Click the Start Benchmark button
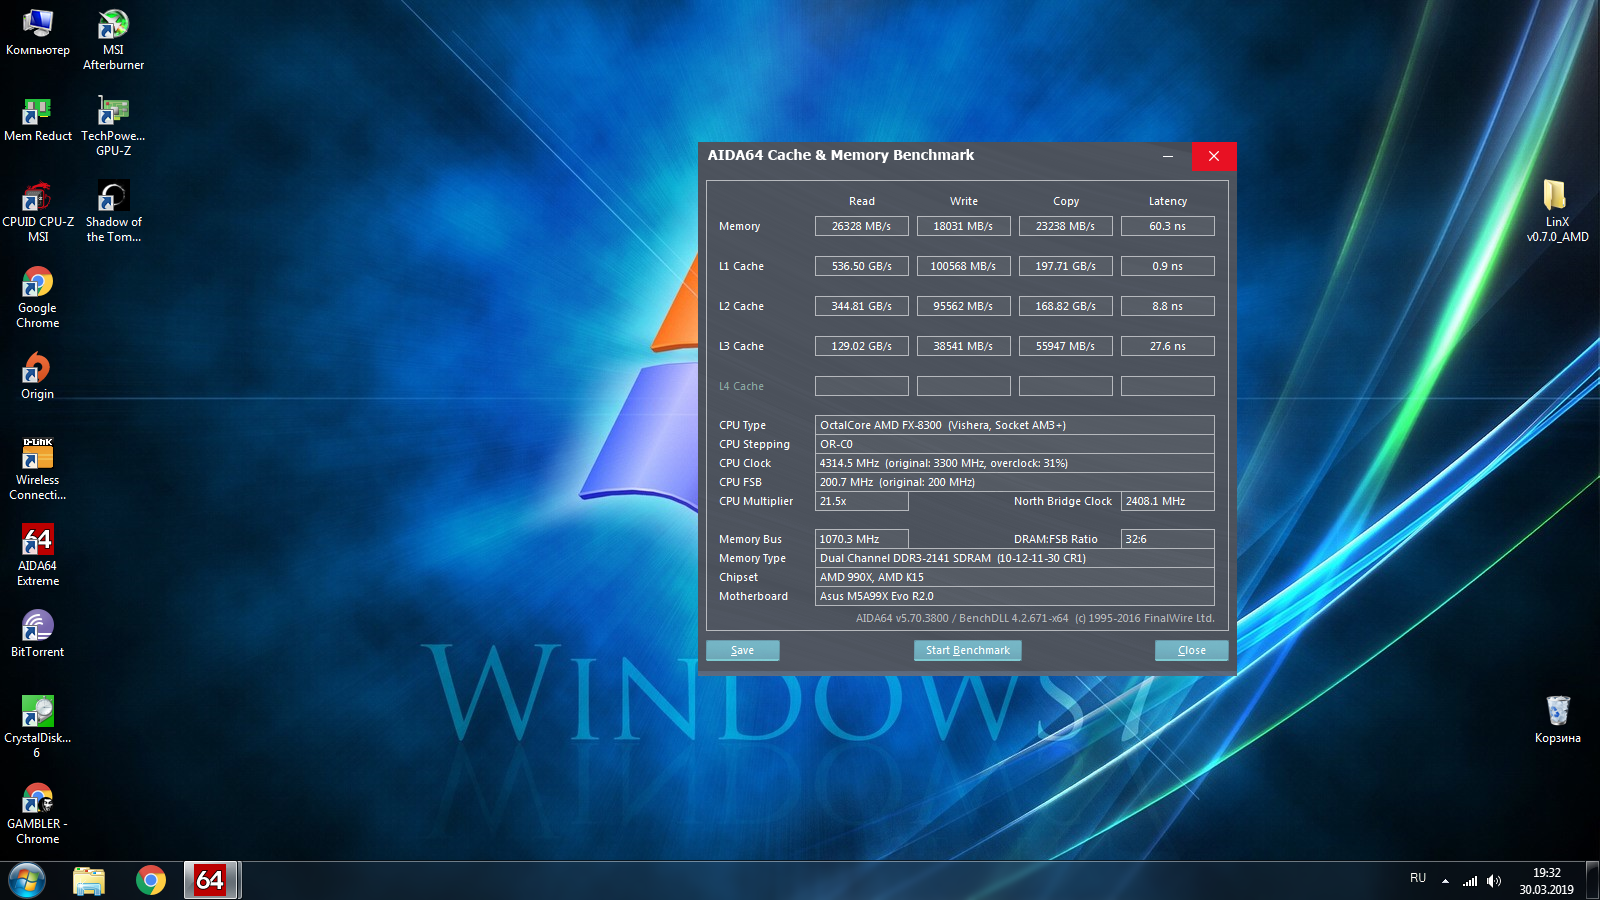Image resolution: width=1600 pixels, height=900 pixels. pos(968,650)
